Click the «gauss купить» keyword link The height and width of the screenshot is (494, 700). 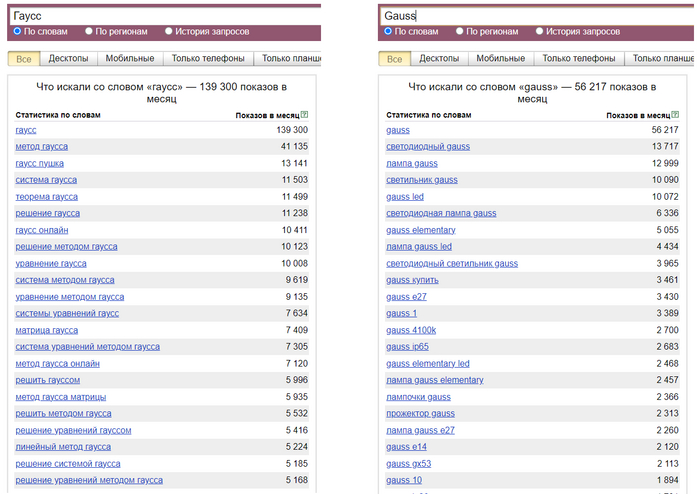[411, 280]
